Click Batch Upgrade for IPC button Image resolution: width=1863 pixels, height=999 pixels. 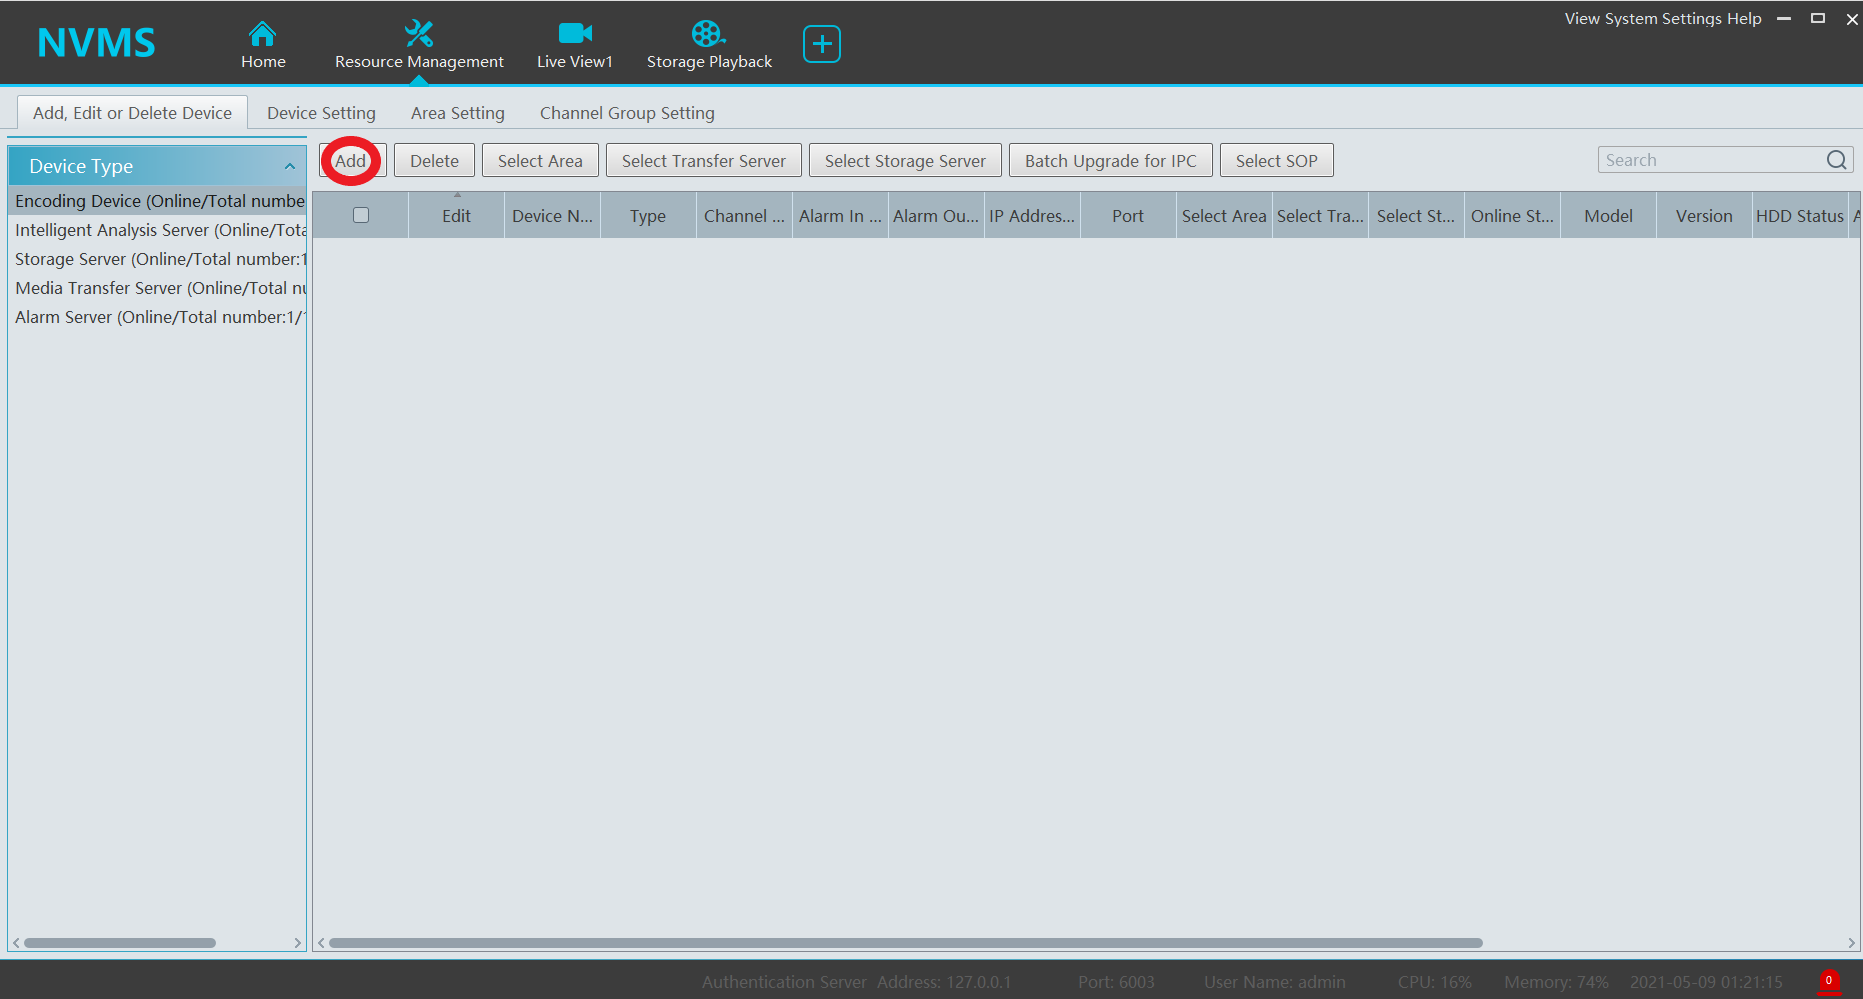[1110, 161]
